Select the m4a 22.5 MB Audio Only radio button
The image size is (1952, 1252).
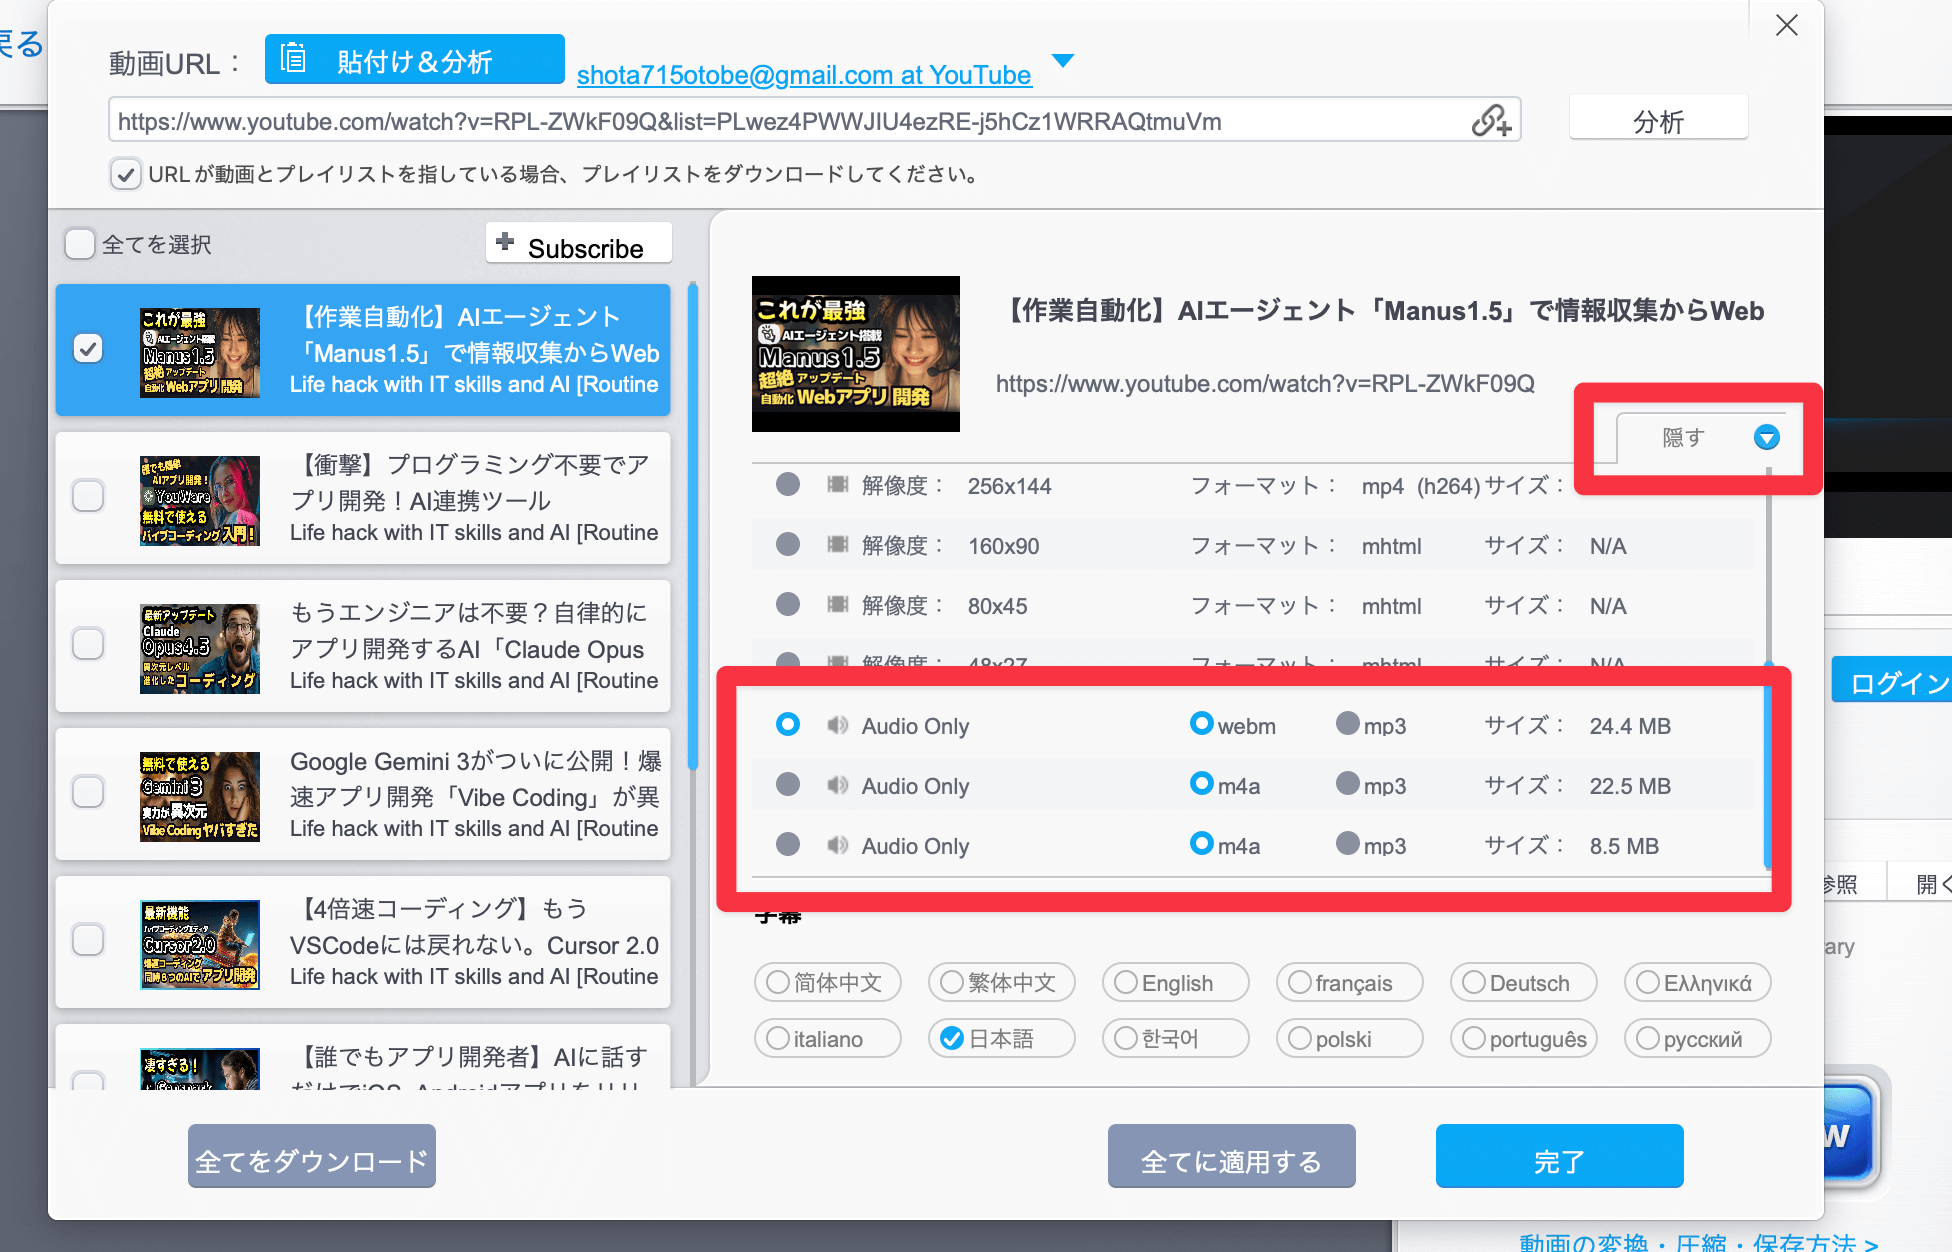[788, 784]
